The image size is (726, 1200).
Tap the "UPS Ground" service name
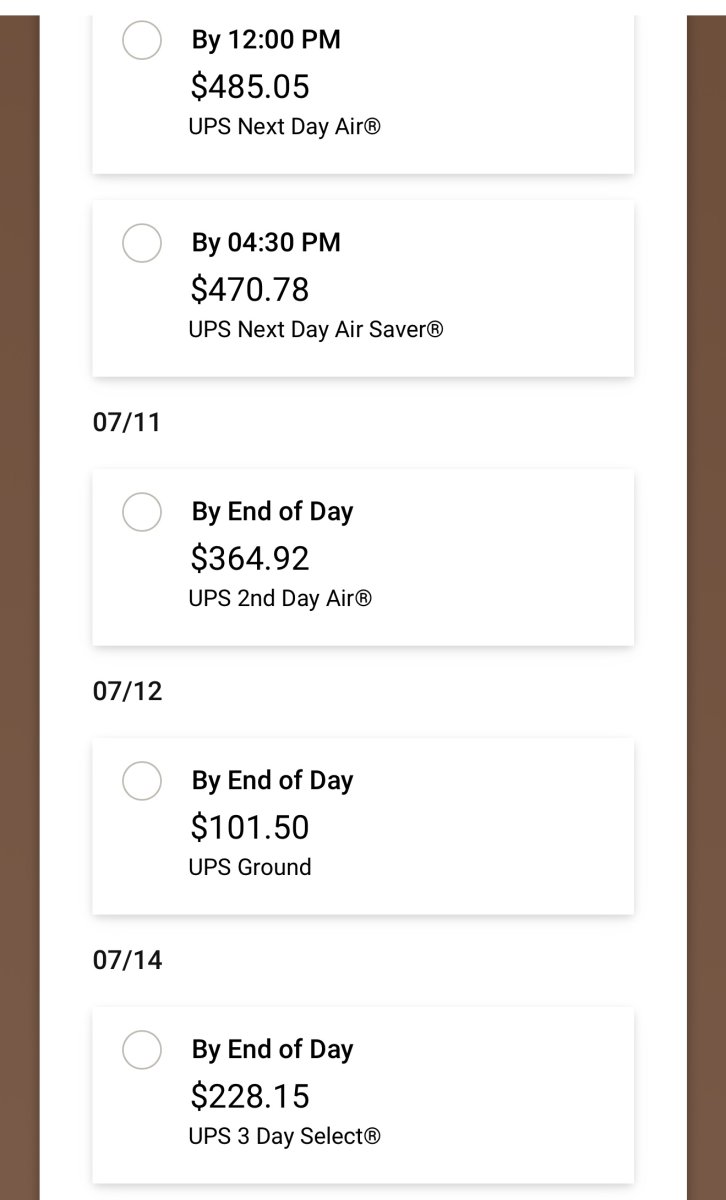250,867
